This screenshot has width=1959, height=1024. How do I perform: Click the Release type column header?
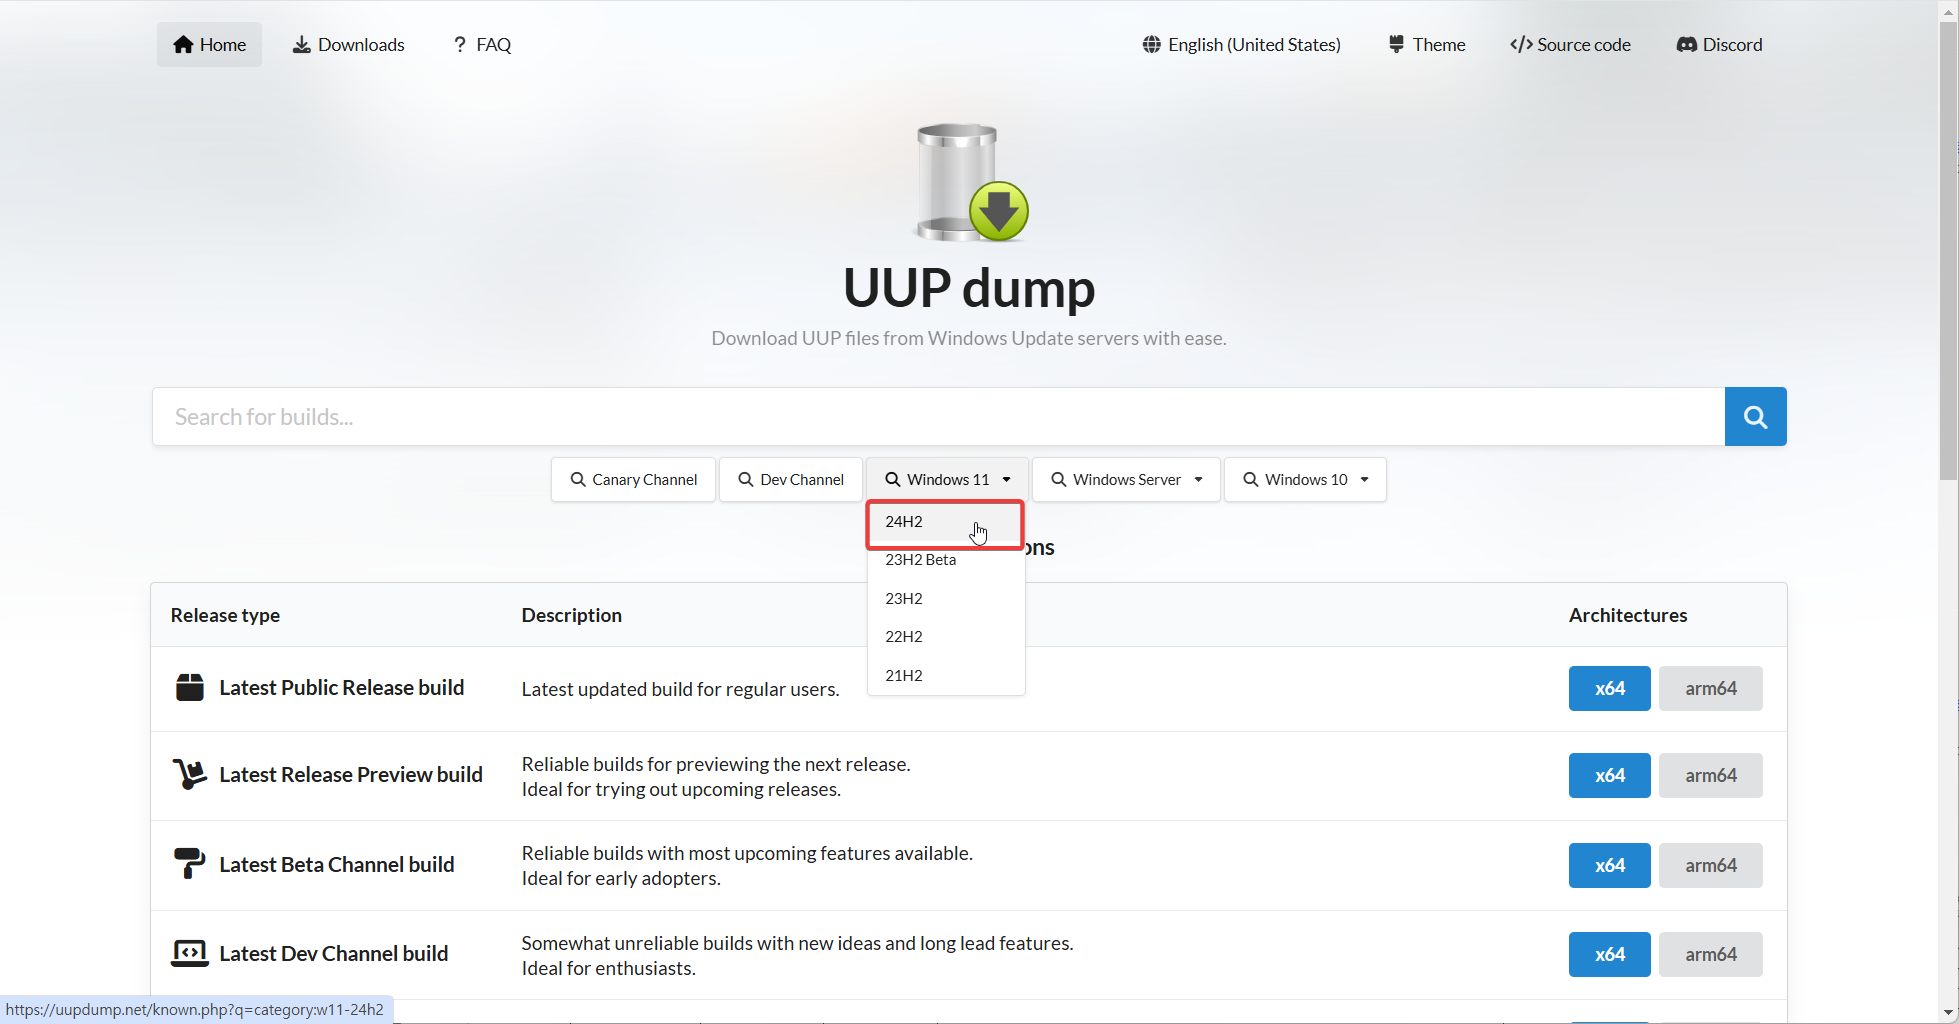tap(225, 615)
